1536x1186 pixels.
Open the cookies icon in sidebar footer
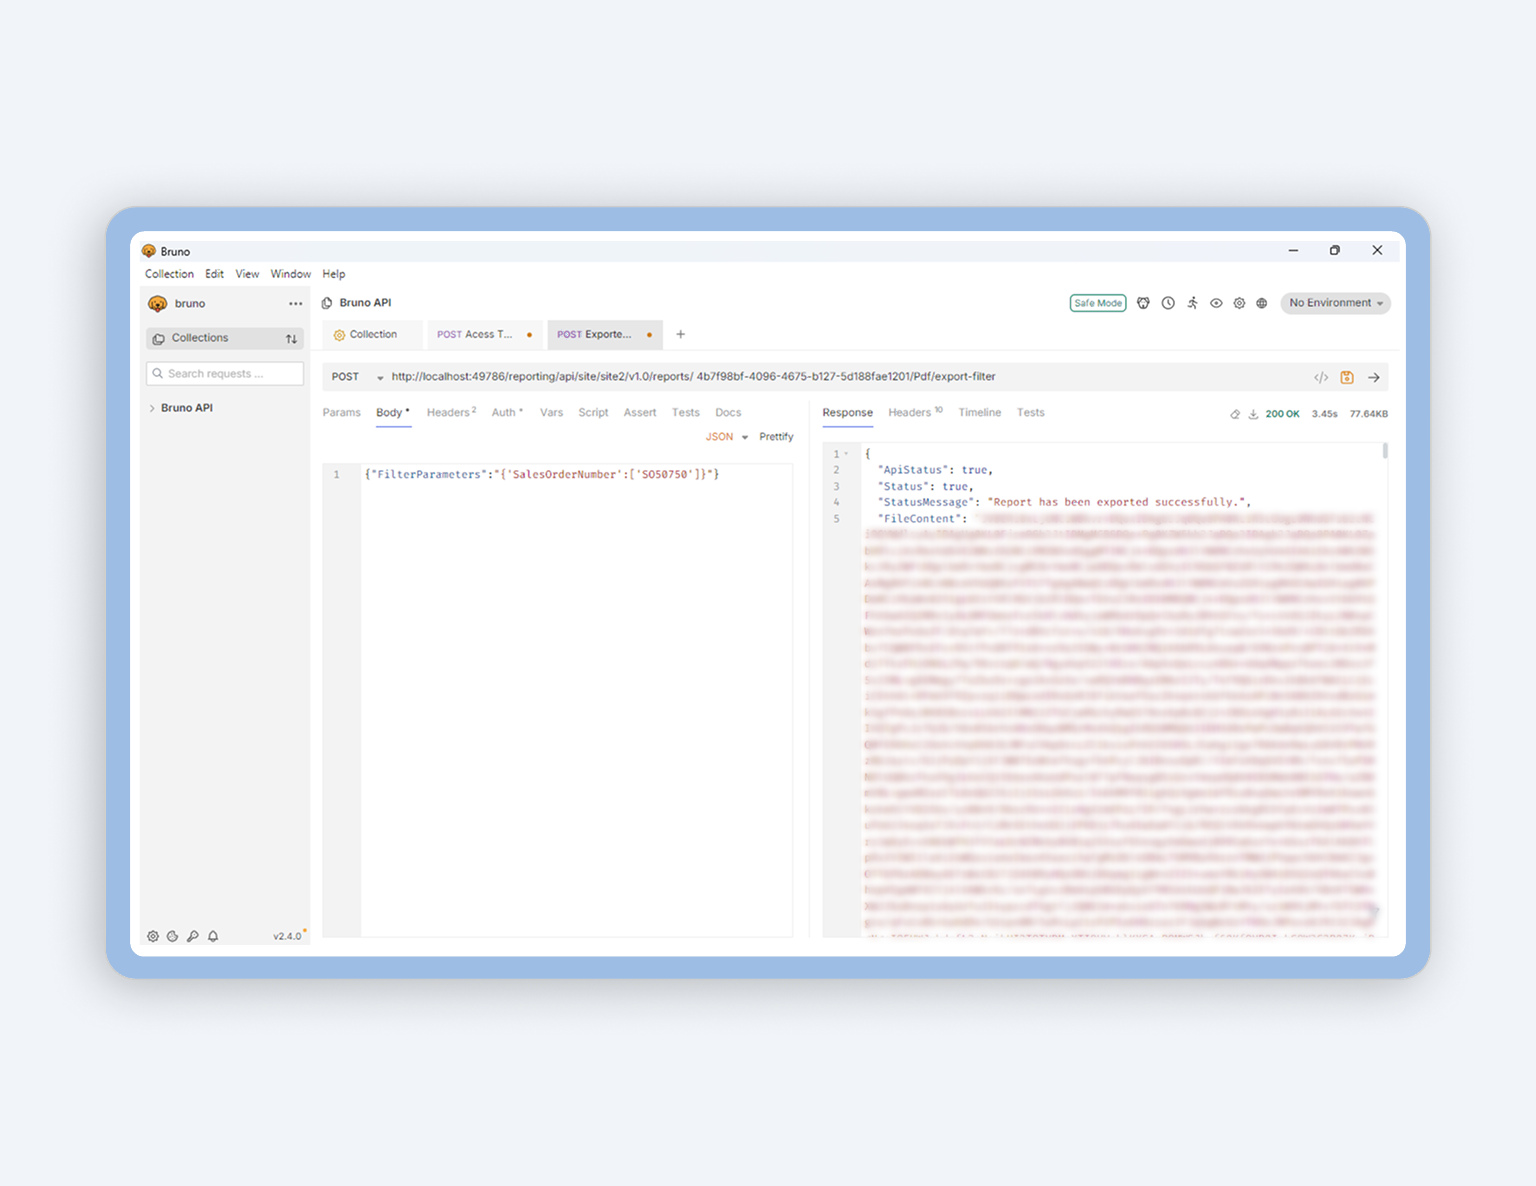coord(173,936)
